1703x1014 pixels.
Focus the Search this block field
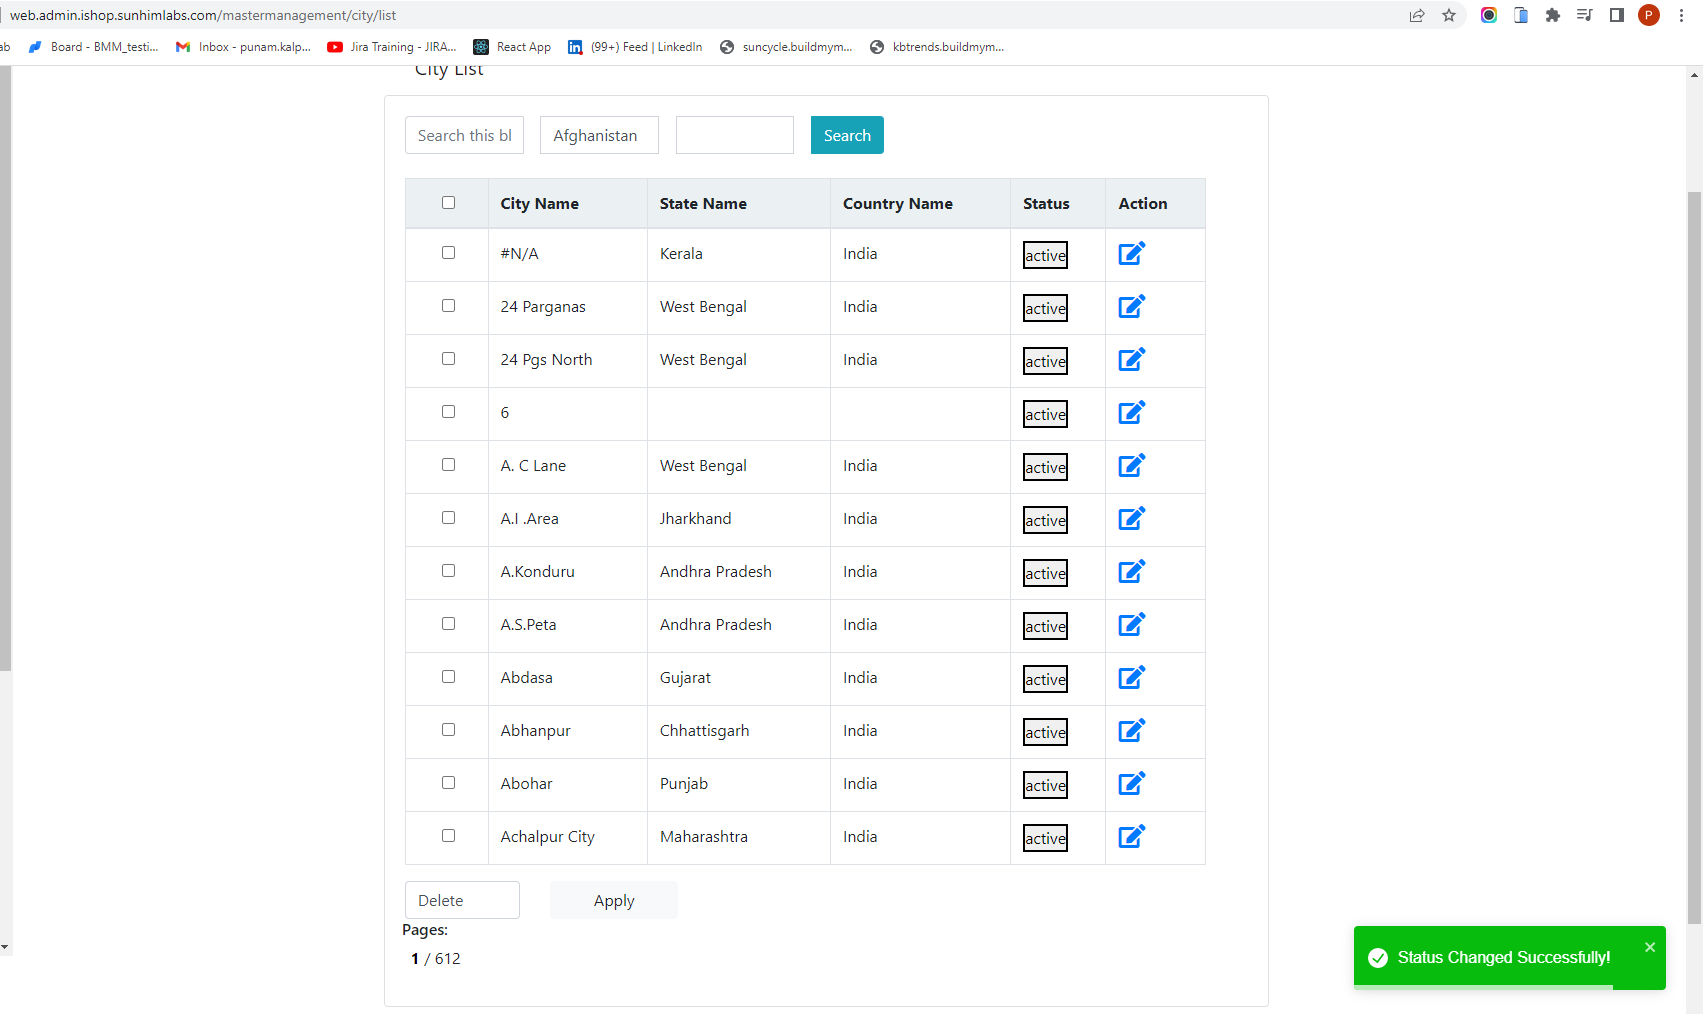pyautogui.click(x=464, y=135)
